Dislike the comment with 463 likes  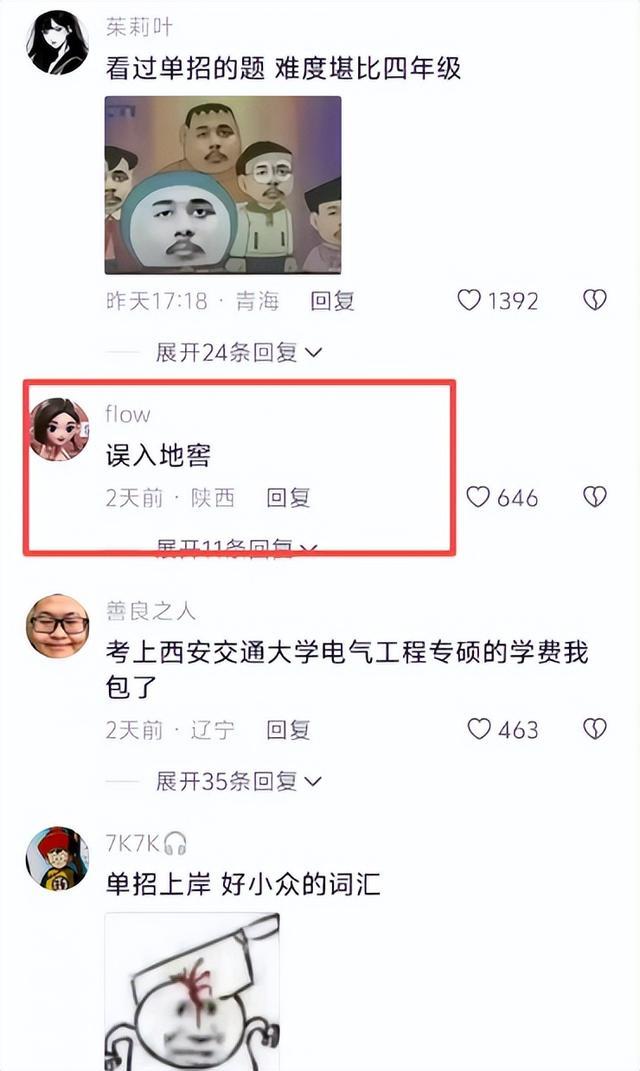pos(595,729)
